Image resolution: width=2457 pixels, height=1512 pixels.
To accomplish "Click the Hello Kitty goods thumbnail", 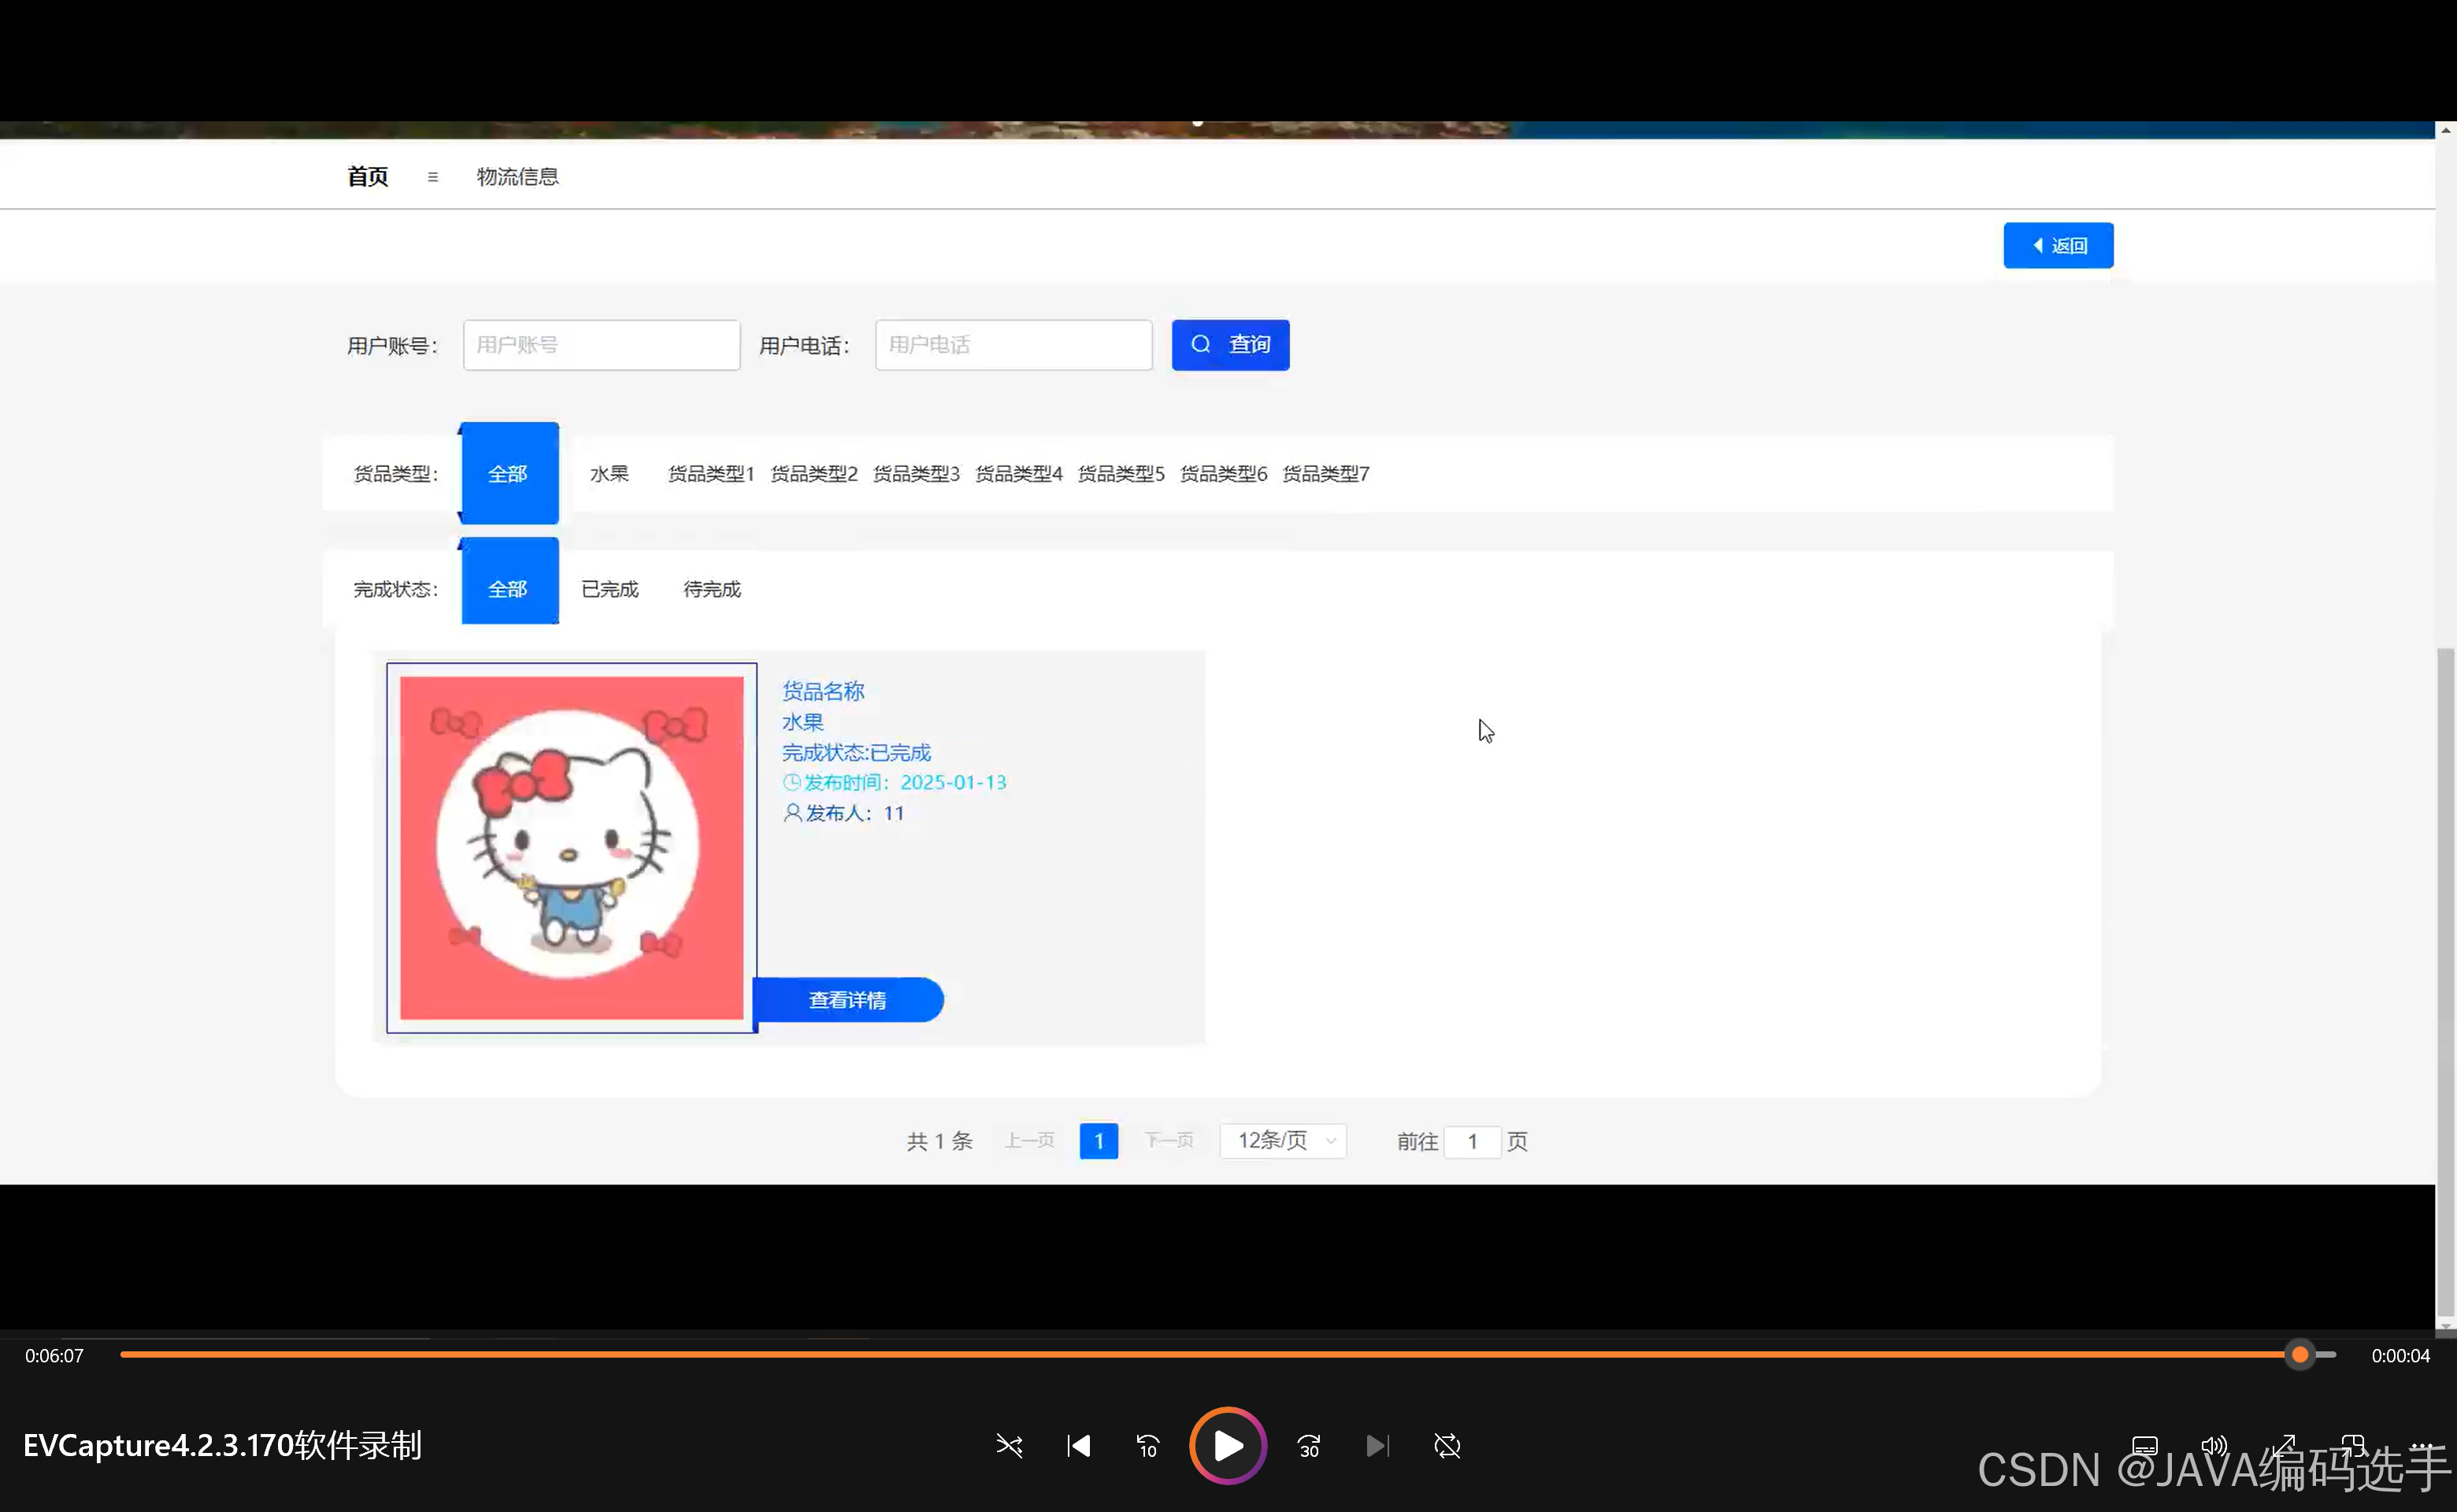I will tap(571, 848).
